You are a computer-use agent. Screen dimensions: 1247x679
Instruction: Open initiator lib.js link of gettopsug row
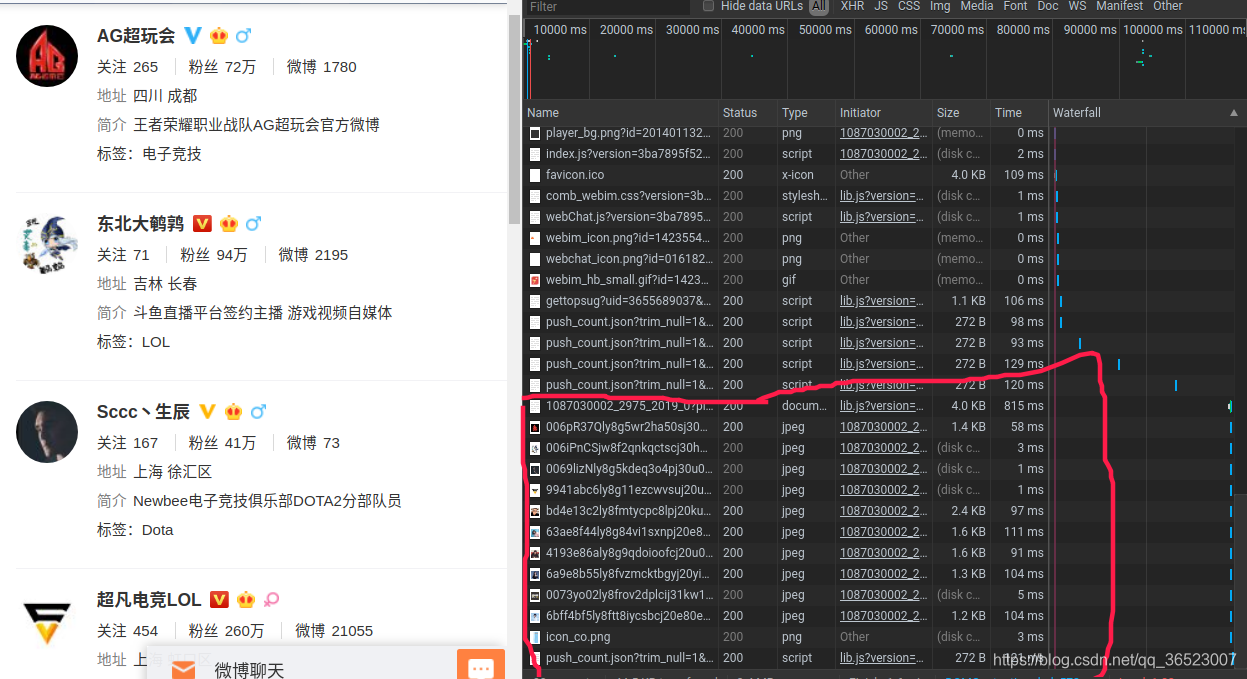tap(882, 301)
